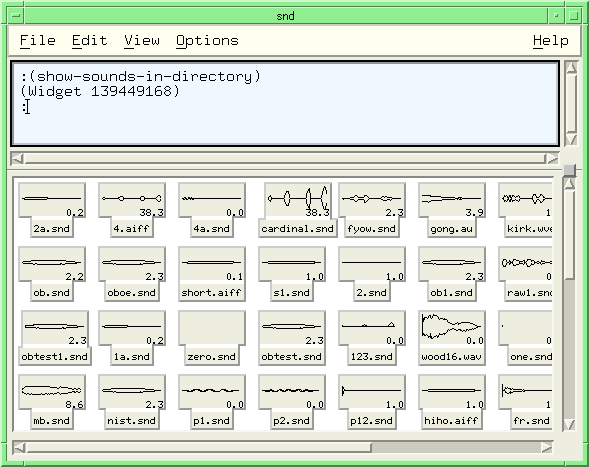Select the 2.snd waveform thumbnail

[x=372, y=264]
